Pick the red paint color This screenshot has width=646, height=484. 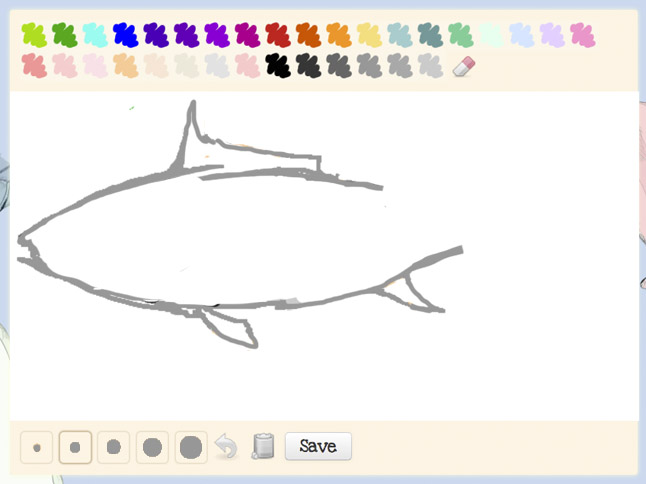[278, 35]
